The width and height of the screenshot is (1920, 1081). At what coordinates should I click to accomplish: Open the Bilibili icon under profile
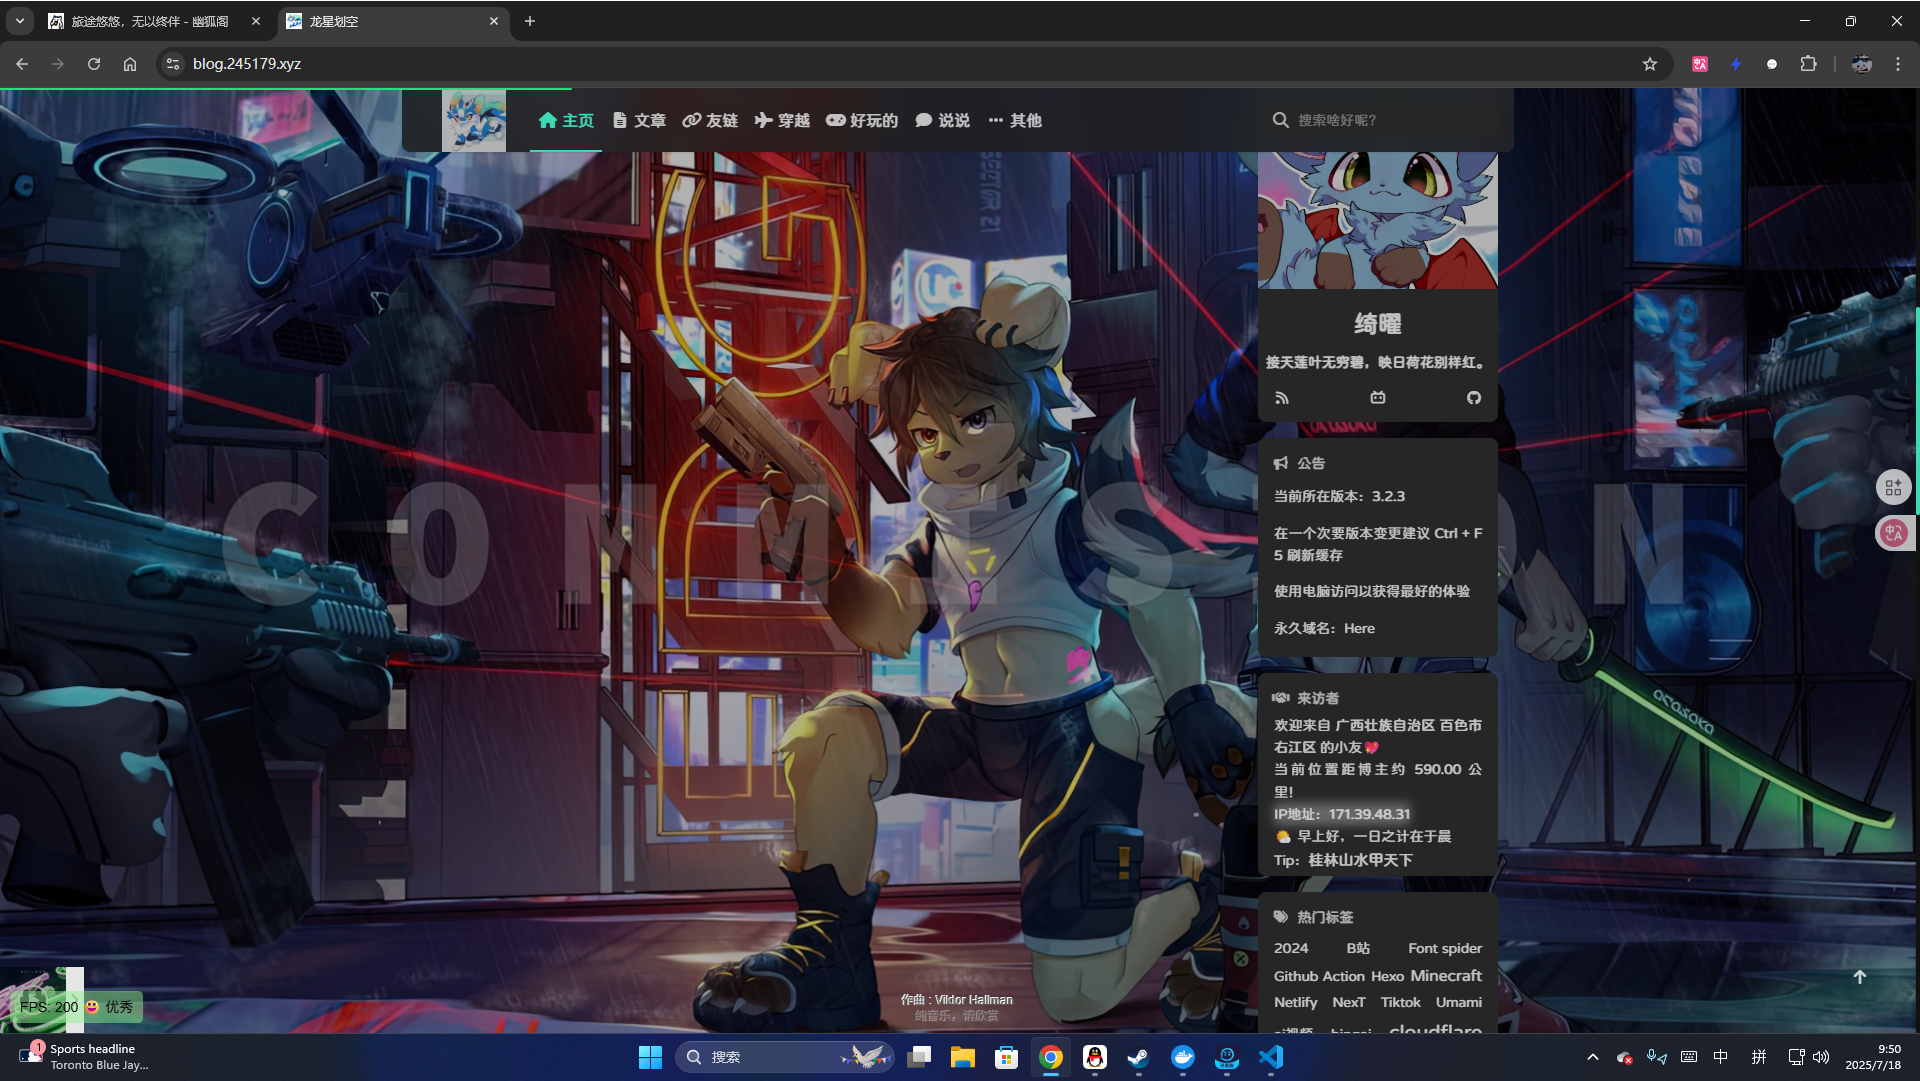(1378, 397)
